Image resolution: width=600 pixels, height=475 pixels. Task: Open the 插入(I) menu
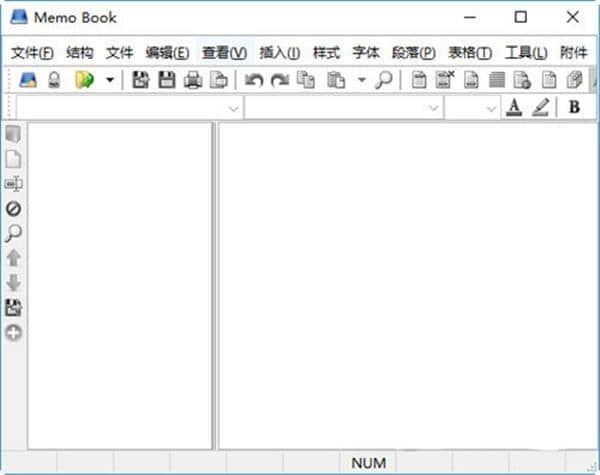click(280, 53)
